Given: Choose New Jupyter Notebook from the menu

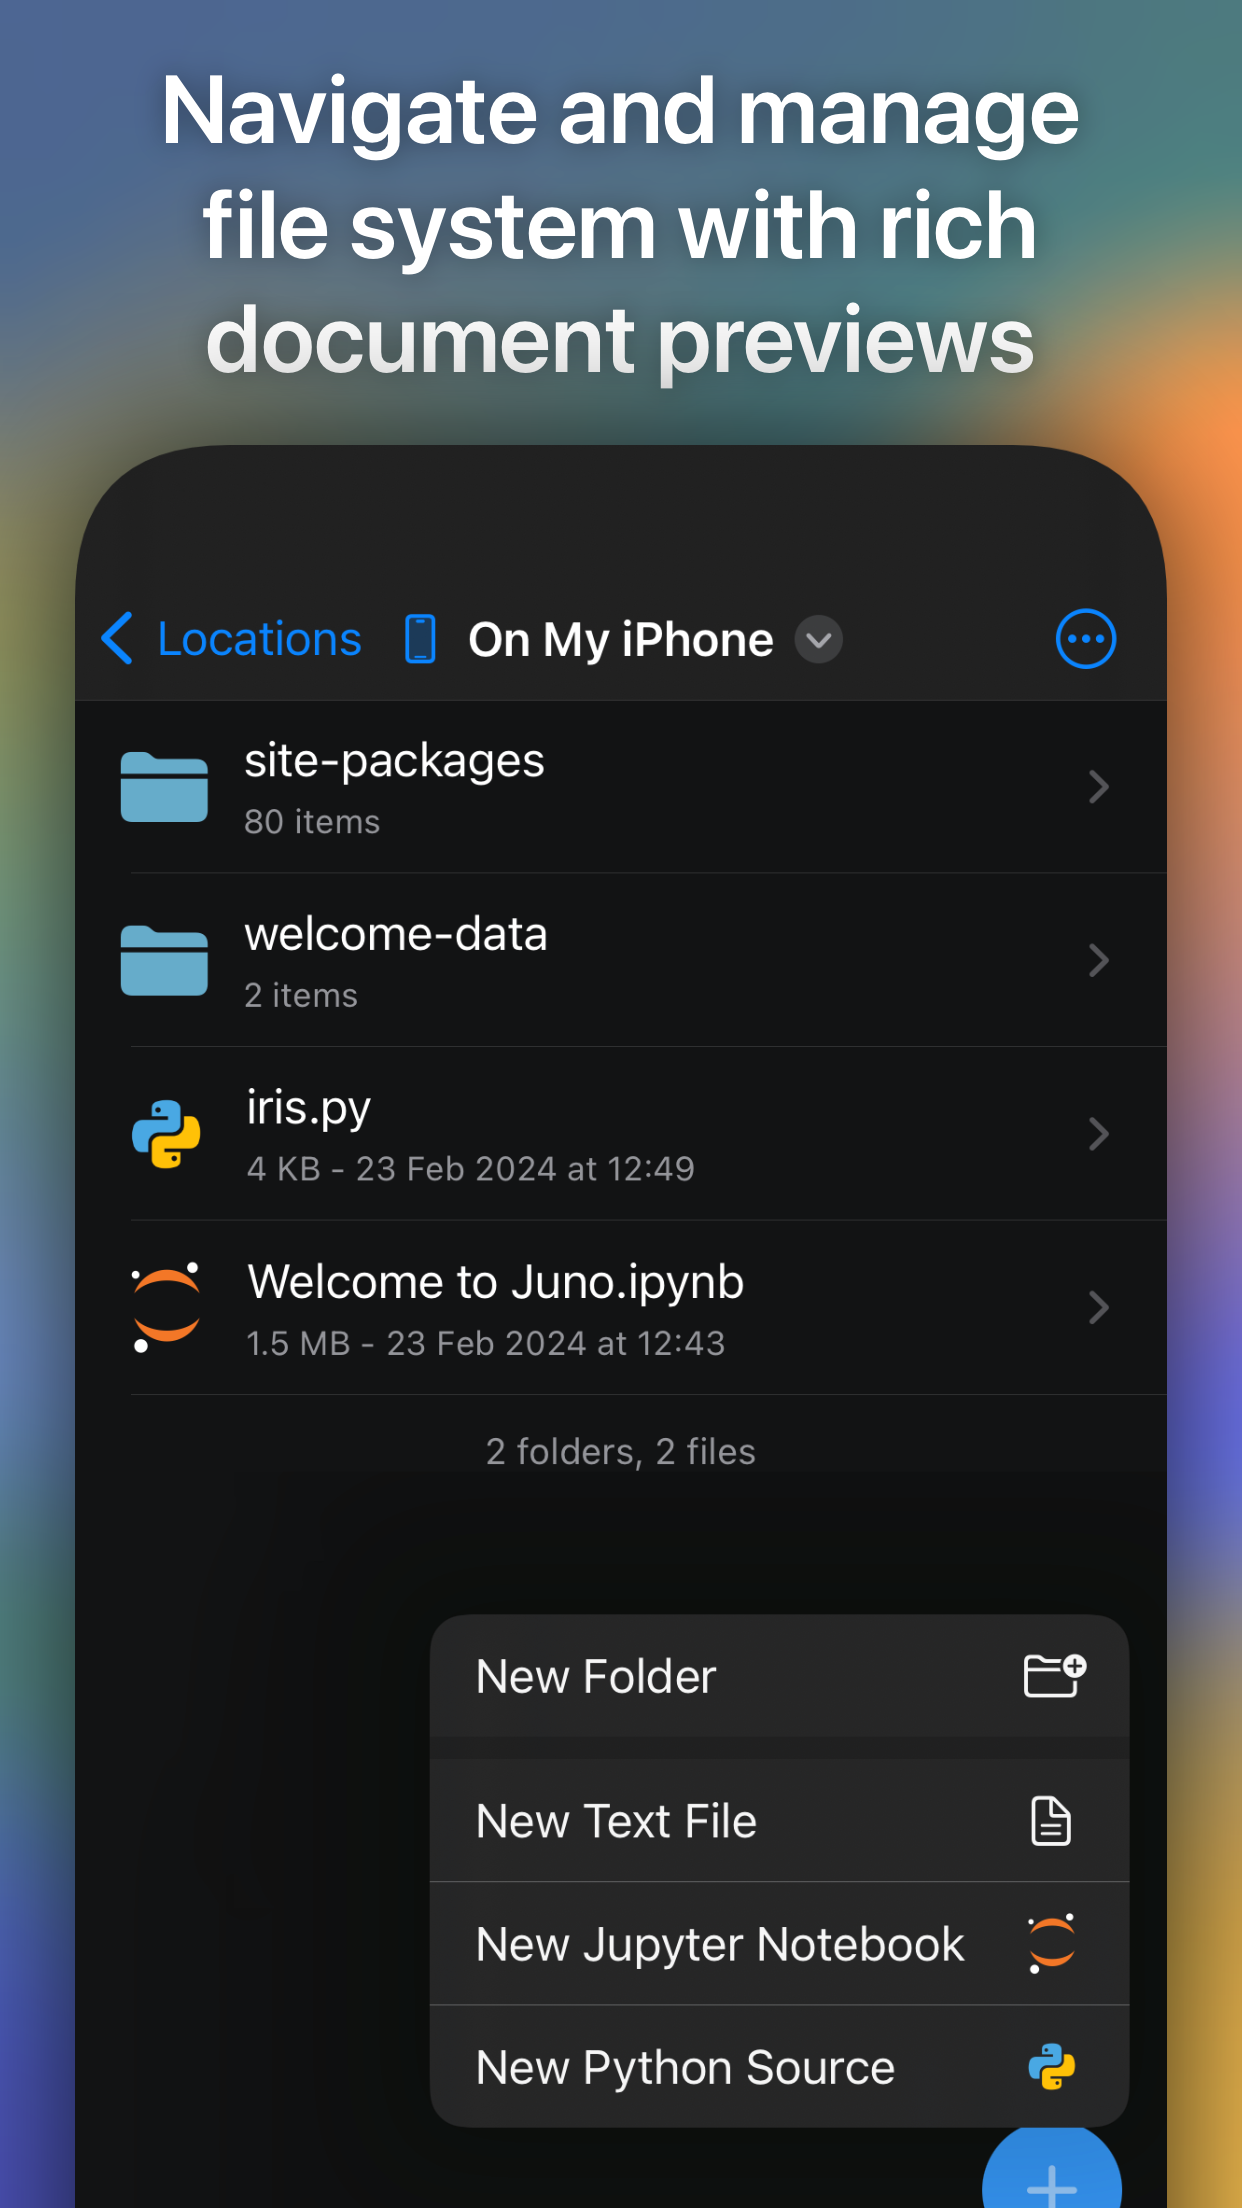Looking at the screenshot, I should pos(779,1944).
